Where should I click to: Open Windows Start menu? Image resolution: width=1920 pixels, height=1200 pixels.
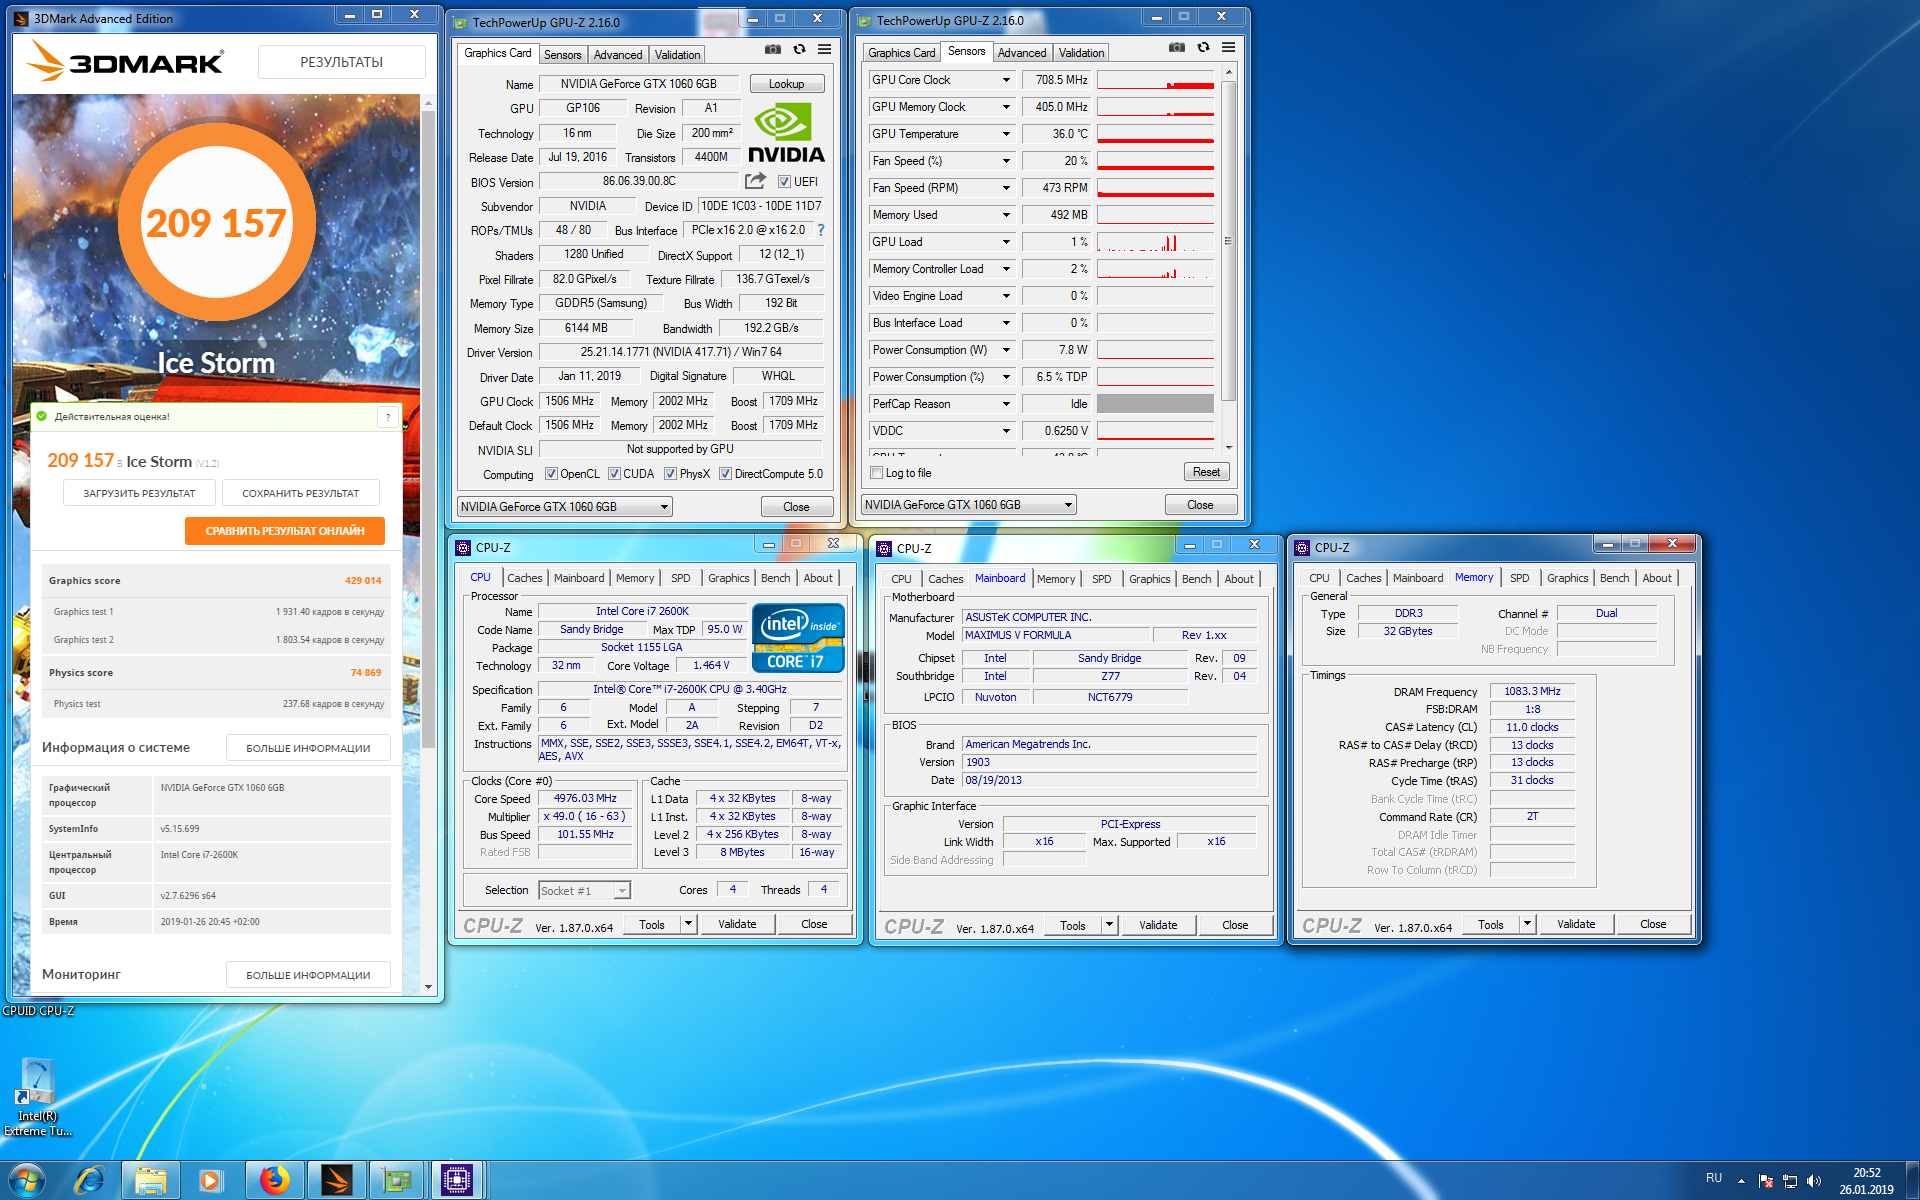pos(27,1181)
